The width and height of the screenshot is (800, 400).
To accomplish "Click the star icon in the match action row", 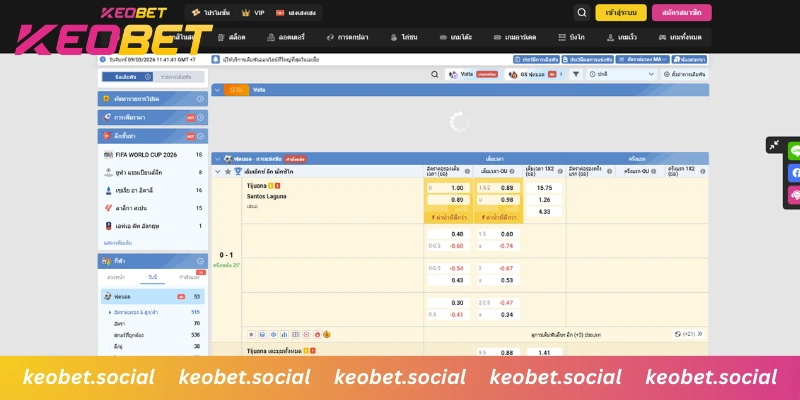I will tap(251, 335).
